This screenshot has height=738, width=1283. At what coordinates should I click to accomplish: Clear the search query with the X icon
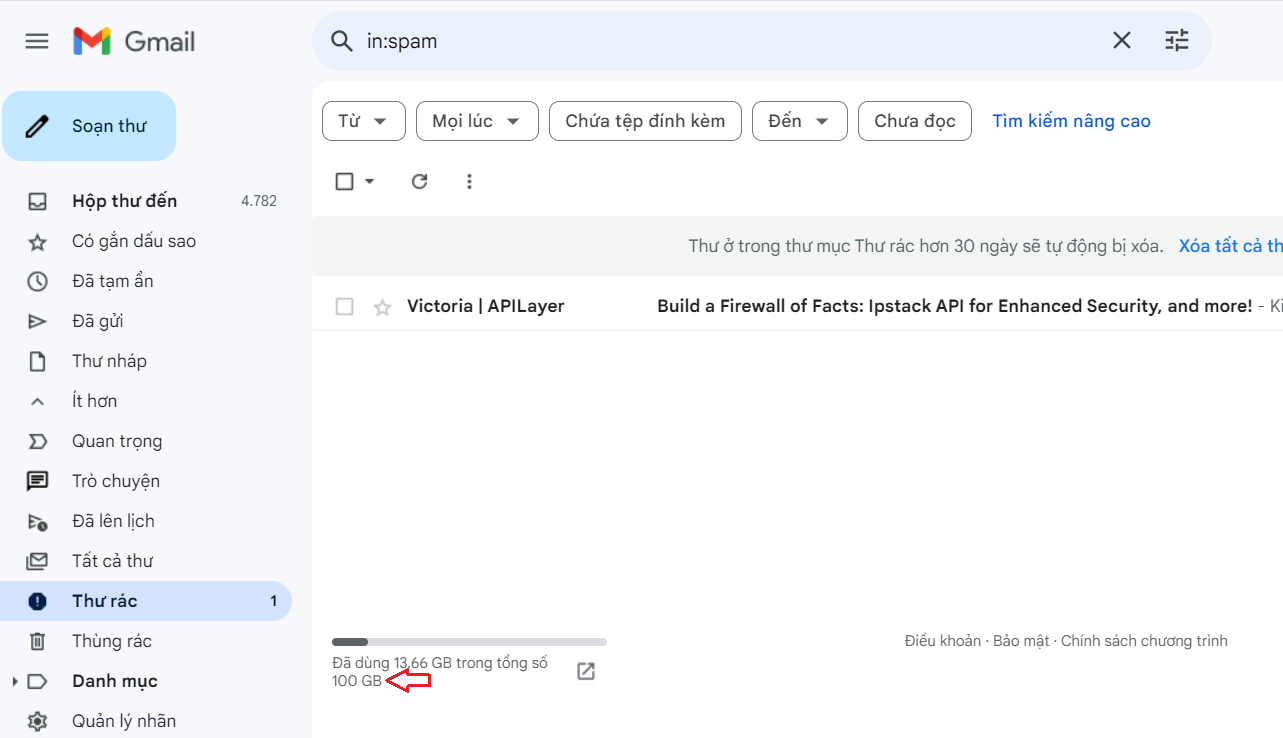(x=1121, y=40)
